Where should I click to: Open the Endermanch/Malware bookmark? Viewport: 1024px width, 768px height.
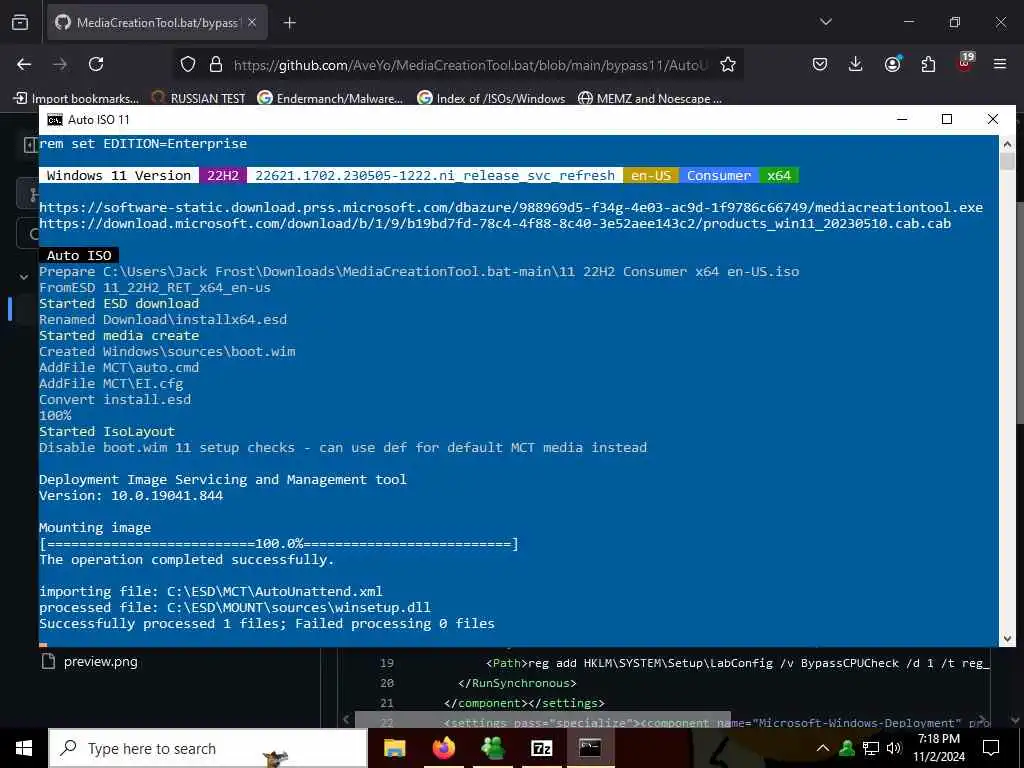click(x=330, y=99)
